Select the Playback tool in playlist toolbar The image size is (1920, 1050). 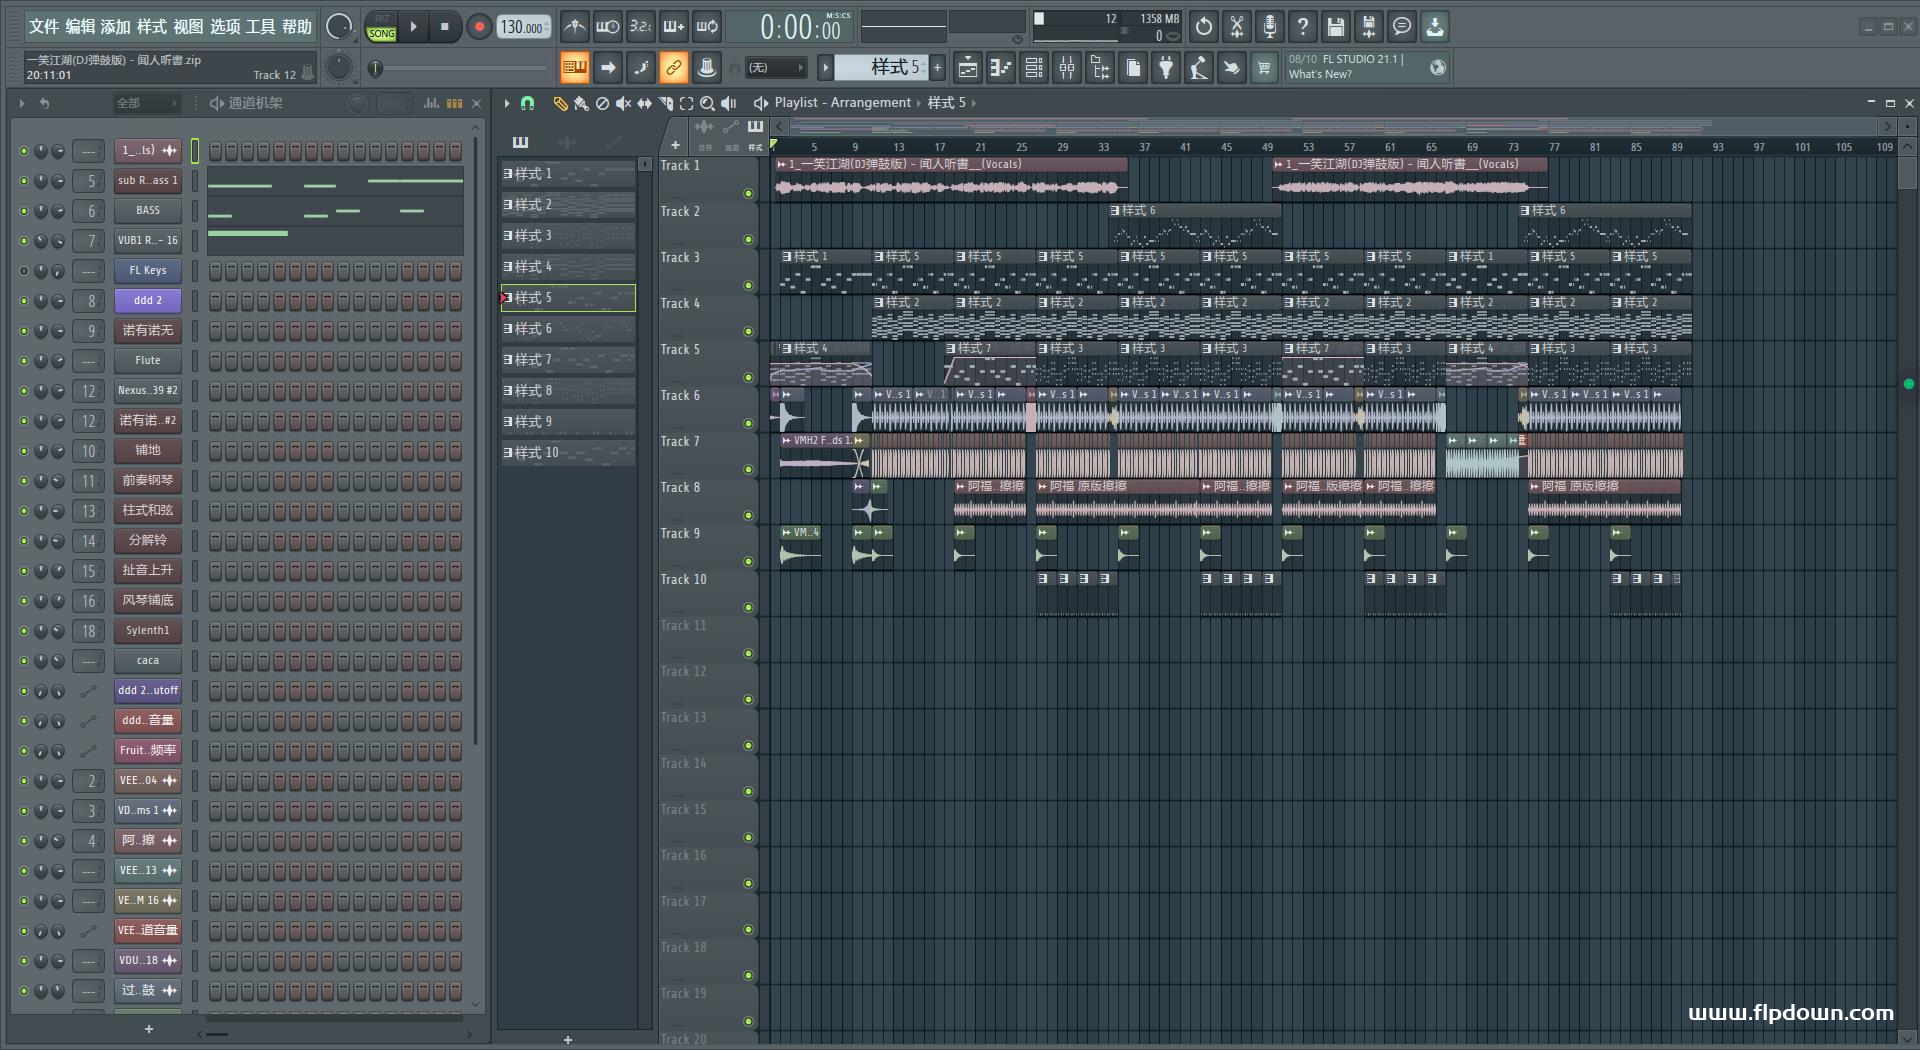point(729,103)
